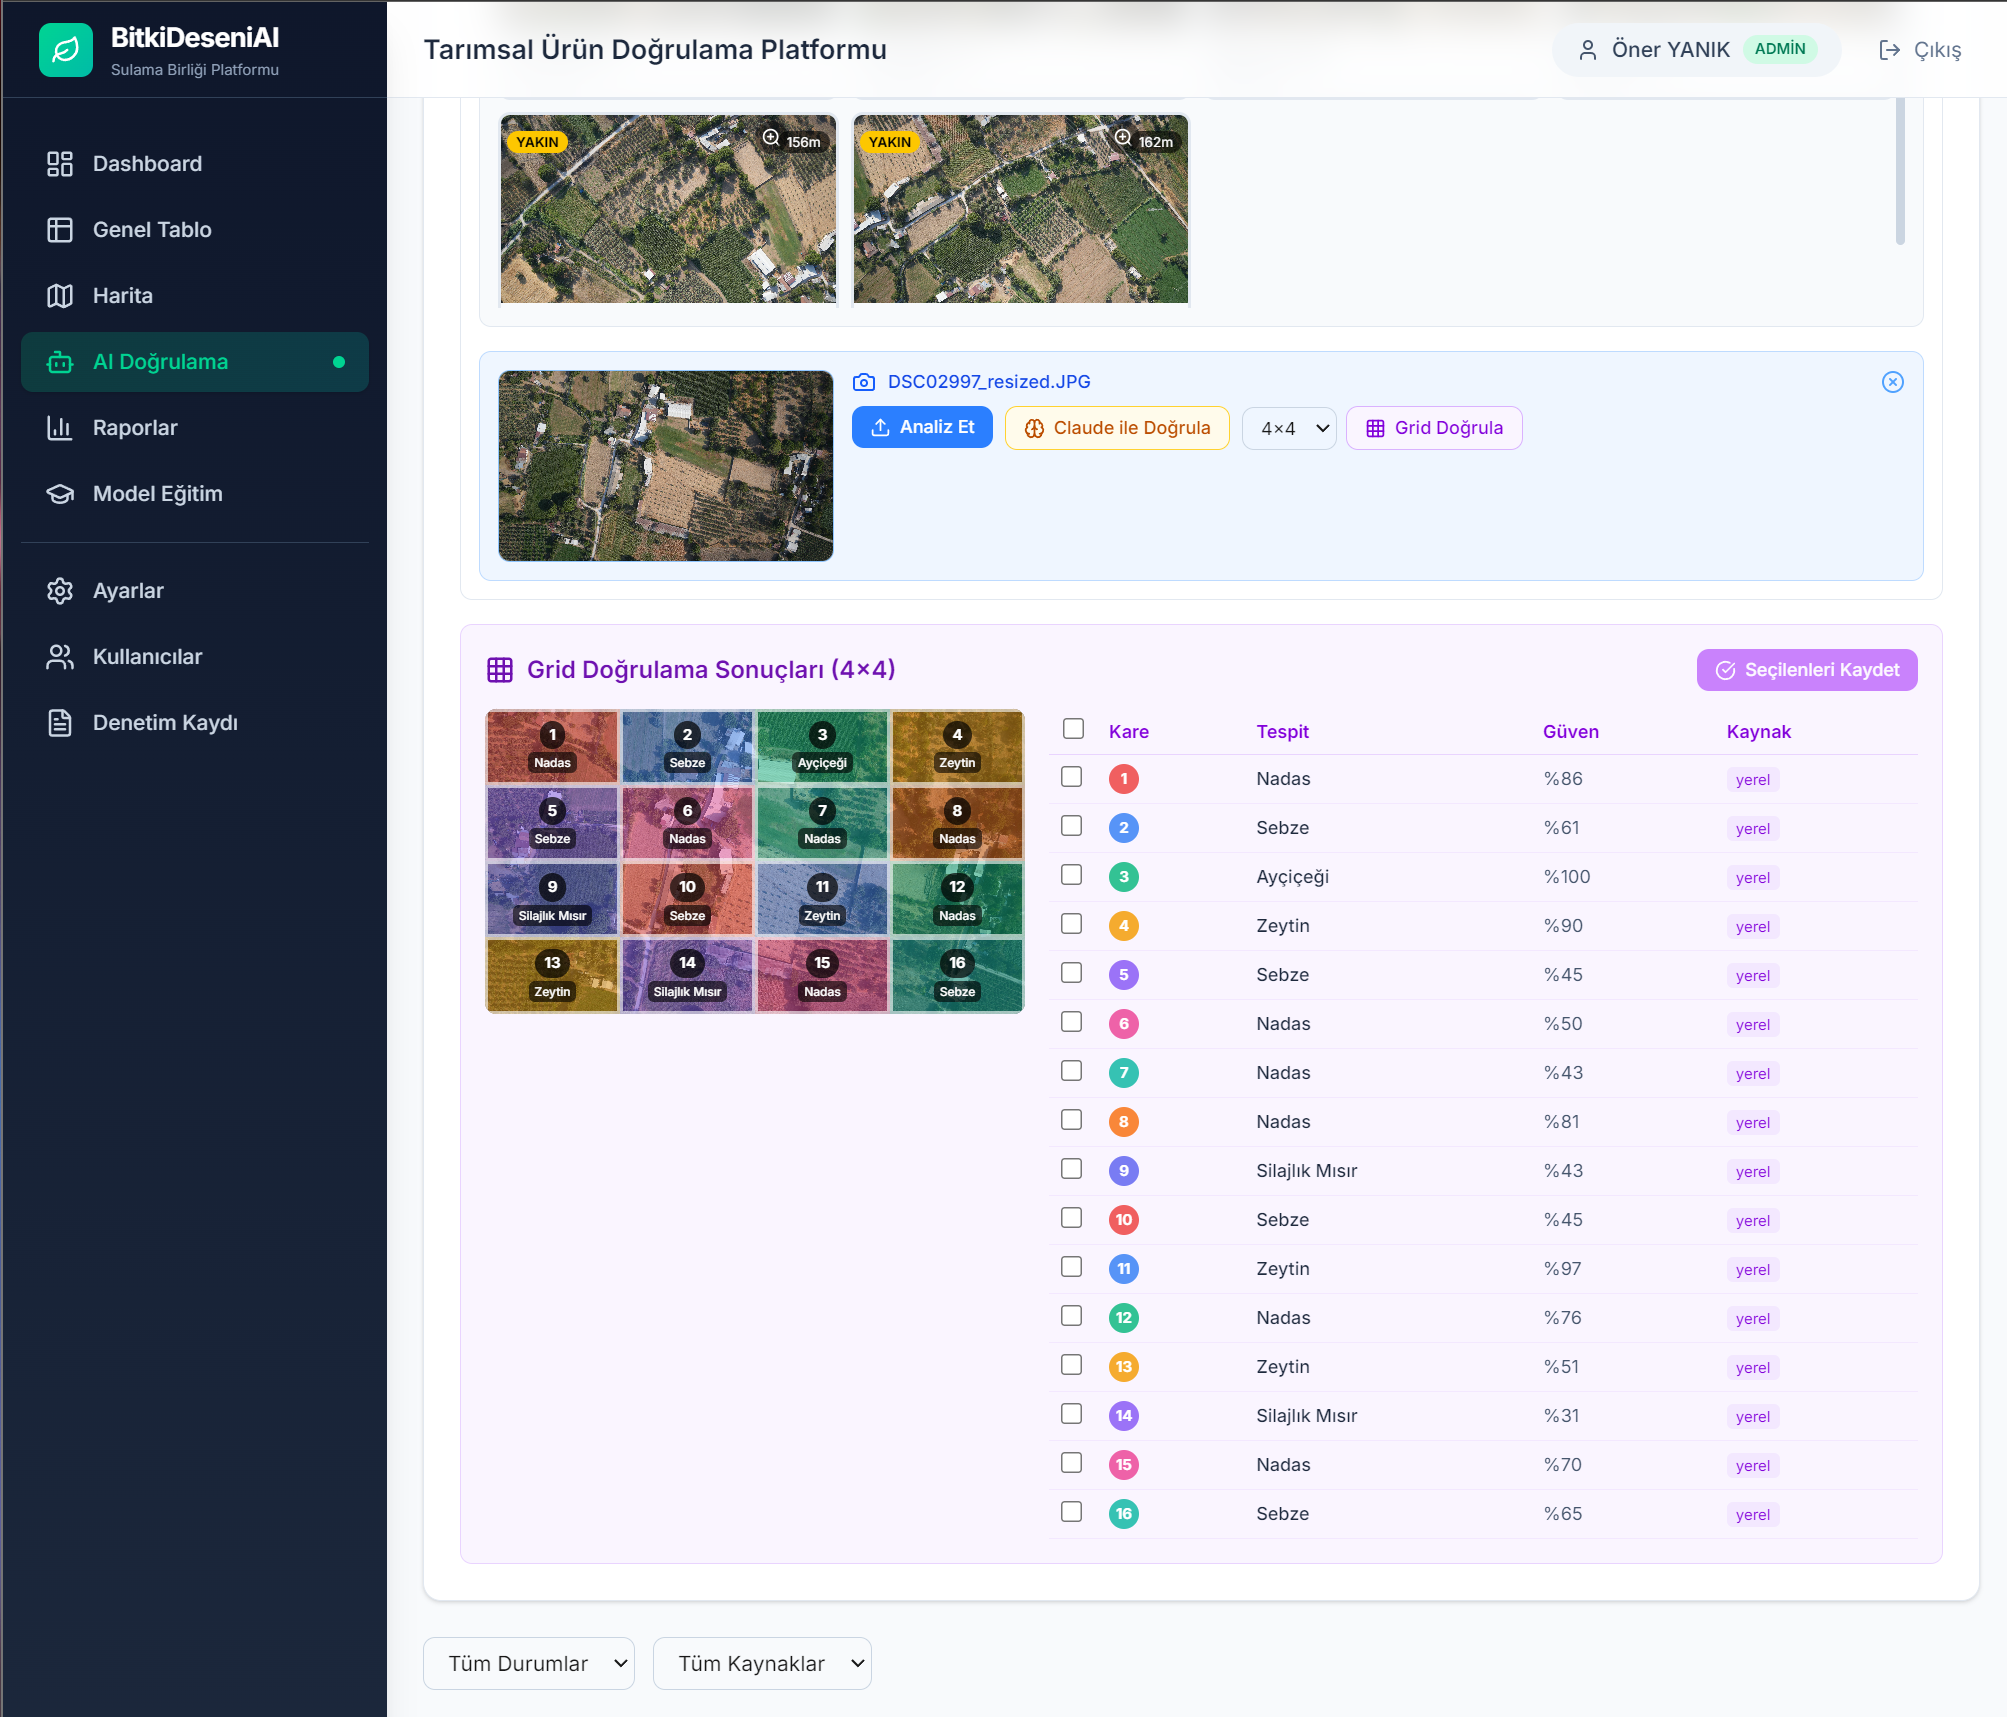Click the ADMIN role badge
Viewport: 2007px width, 1717px height.
click(x=1780, y=49)
